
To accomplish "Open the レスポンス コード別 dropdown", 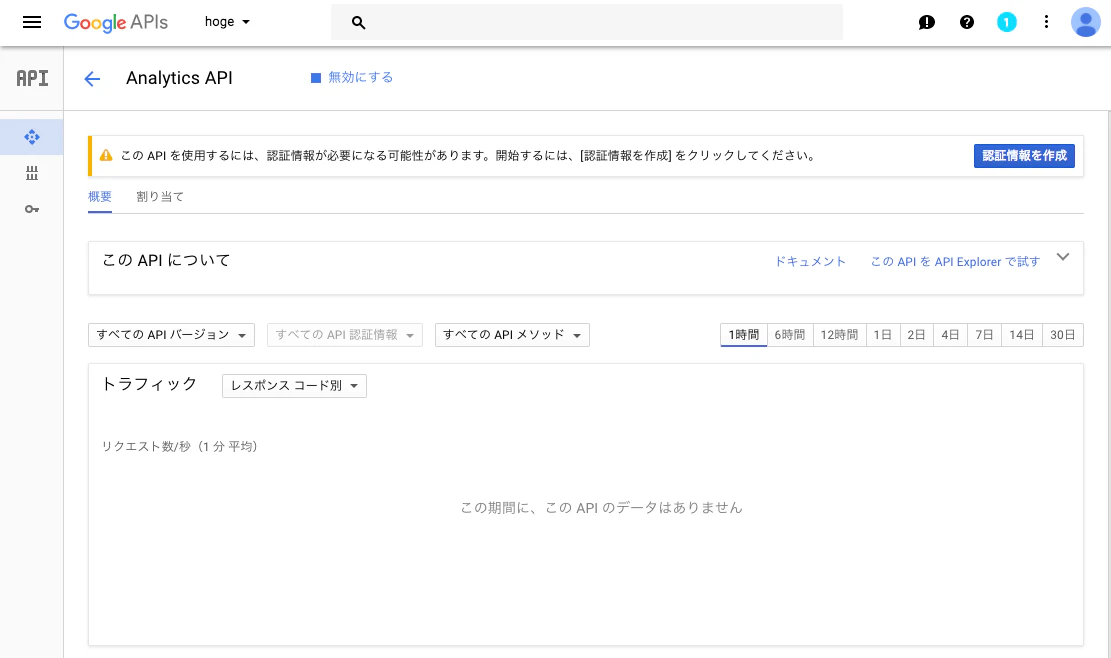I will 294,386.
